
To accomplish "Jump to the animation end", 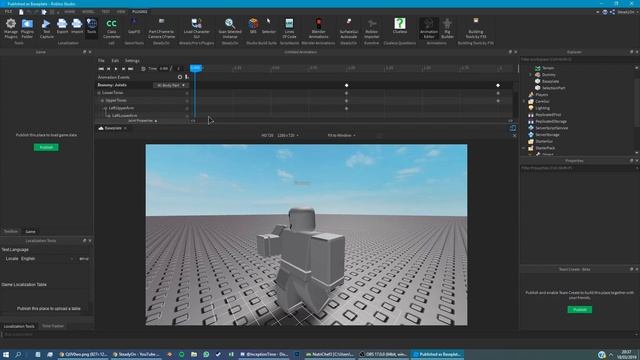I will point(131,69).
